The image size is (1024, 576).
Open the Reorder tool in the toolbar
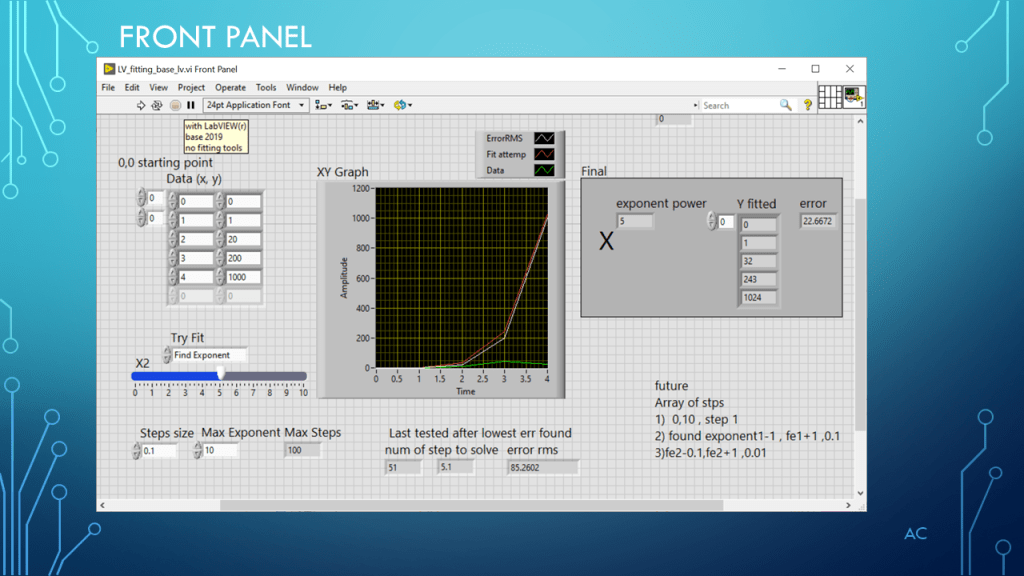[402, 105]
